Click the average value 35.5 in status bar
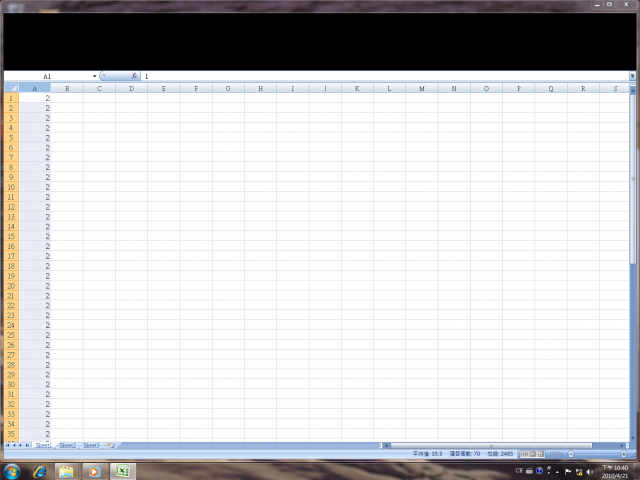The height and width of the screenshot is (480, 640). (x=427, y=454)
